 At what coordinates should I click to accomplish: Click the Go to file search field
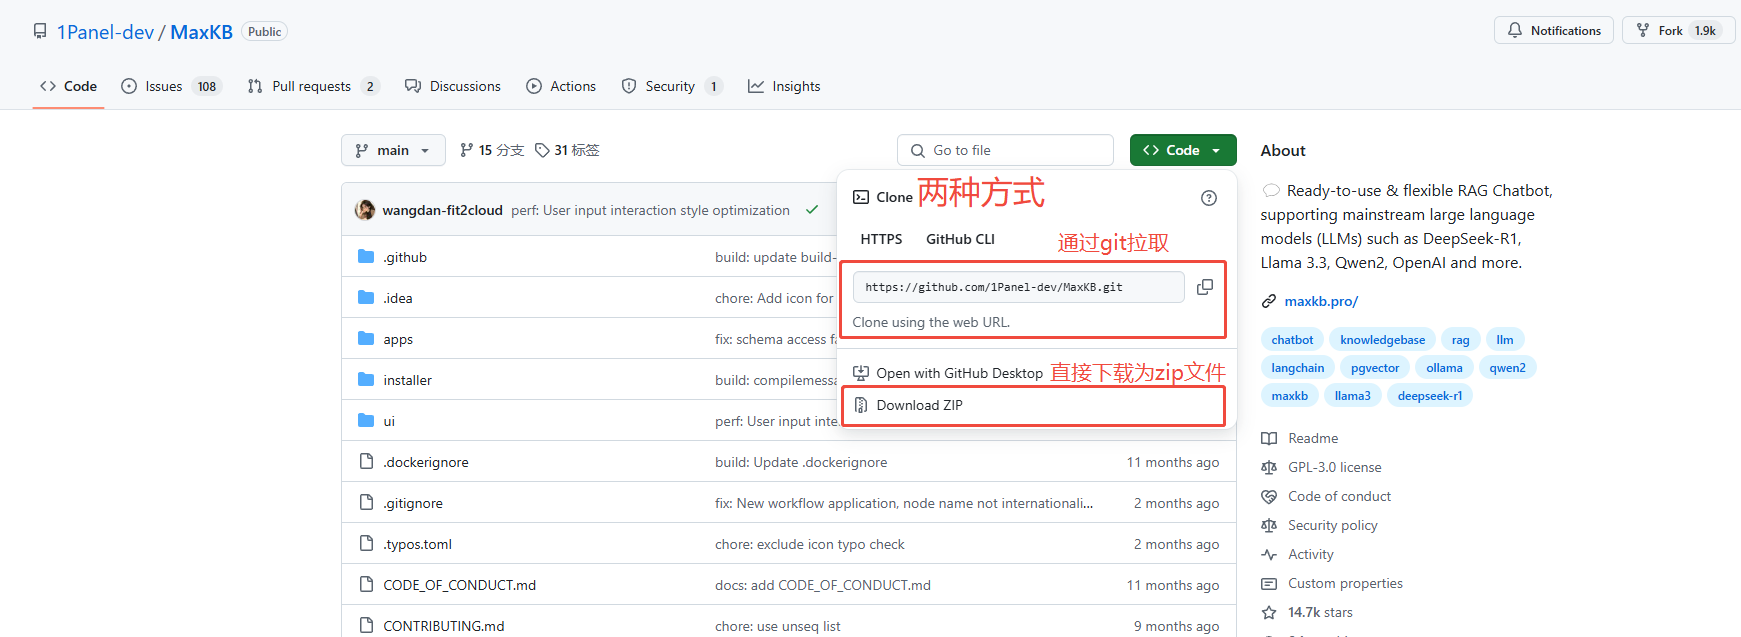pos(1005,150)
